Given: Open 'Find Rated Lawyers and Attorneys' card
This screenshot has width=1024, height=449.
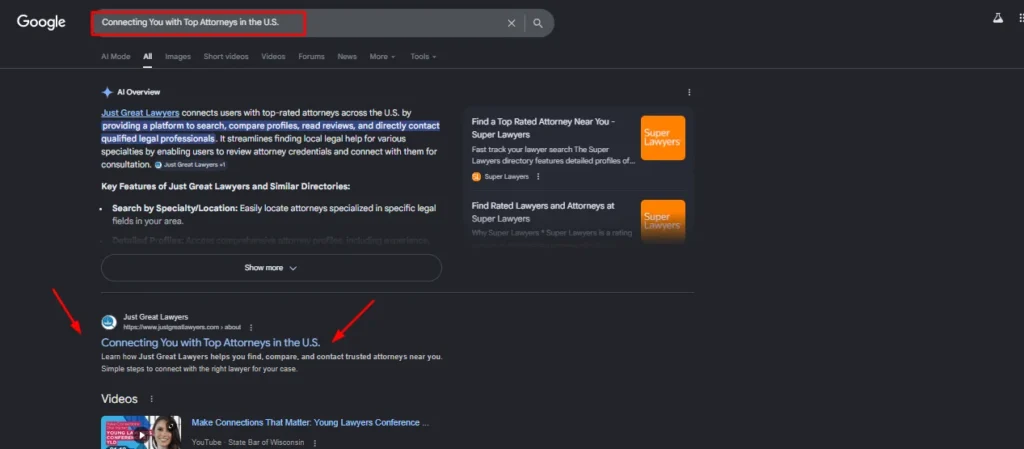Looking at the screenshot, I should [x=543, y=212].
